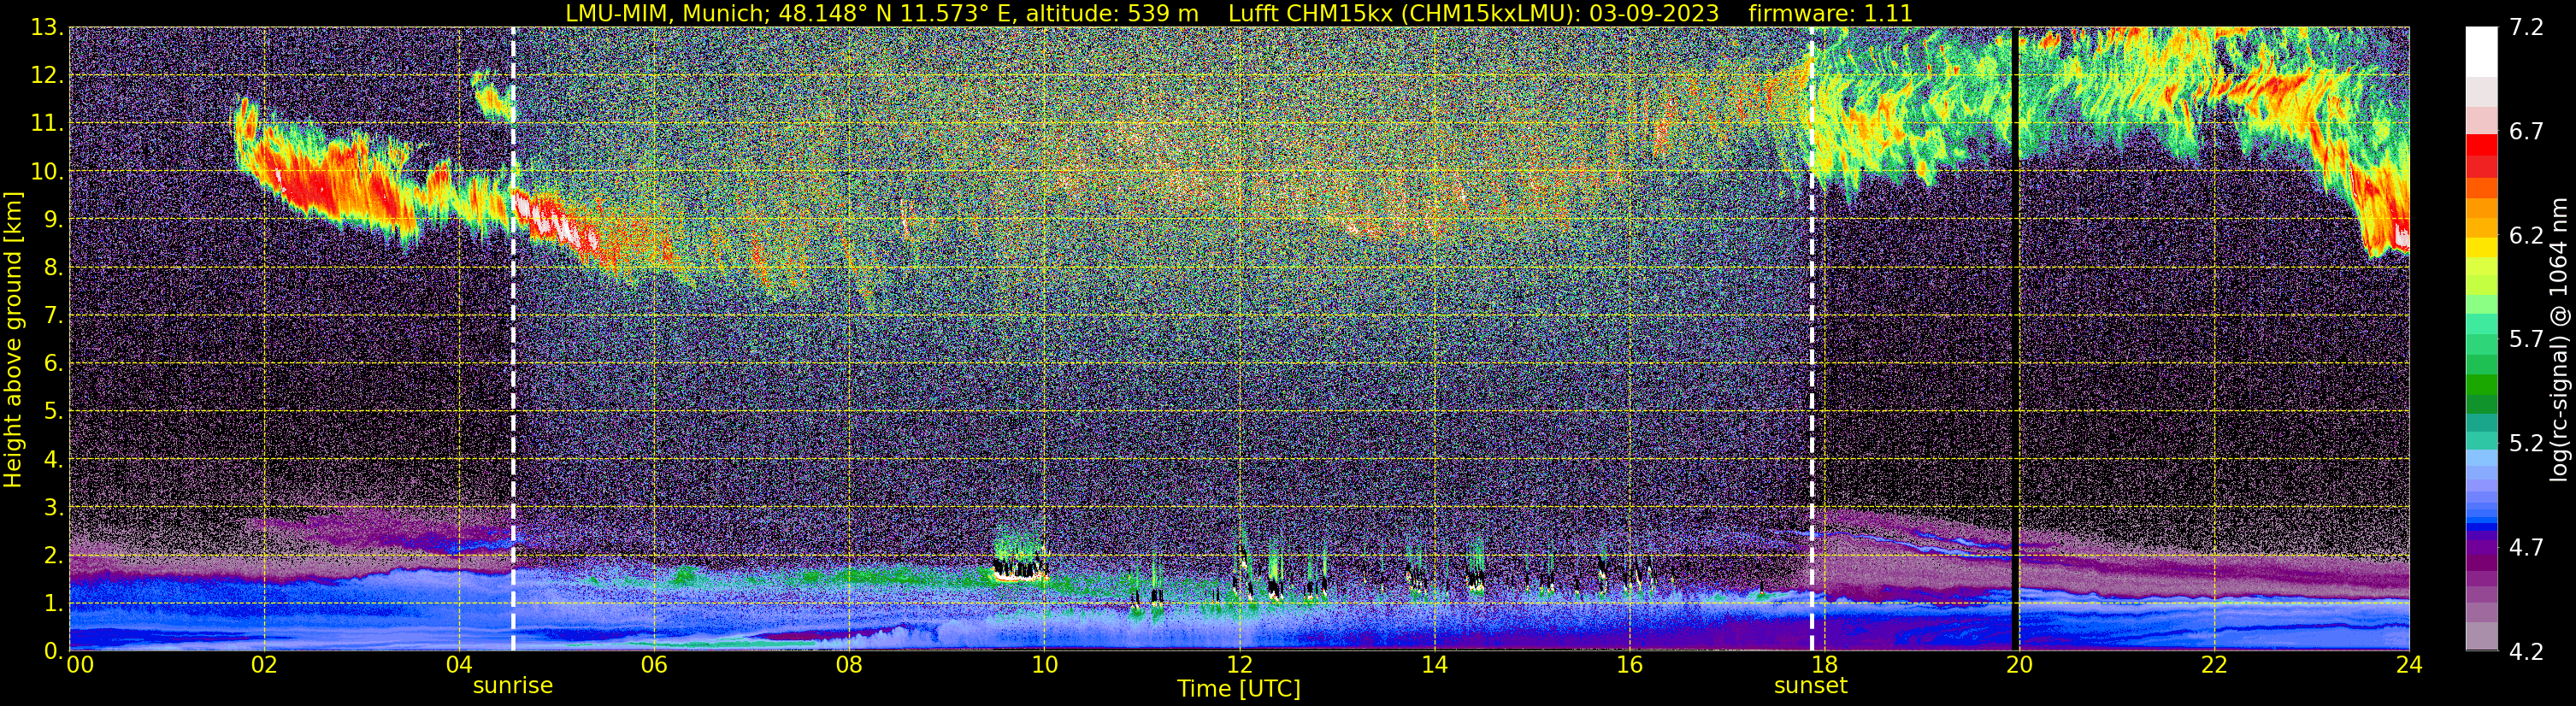Click the height tick label 10.
Screen dimensions: 2576x706
pyautogui.click(x=46, y=172)
